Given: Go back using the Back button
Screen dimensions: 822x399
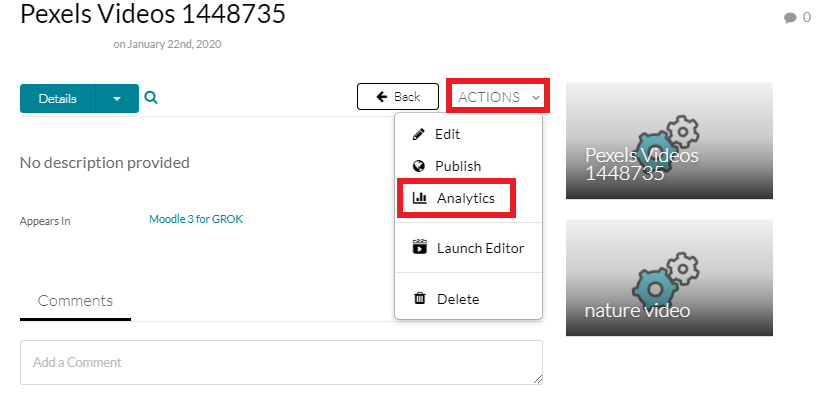Looking at the screenshot, I should pyautogui.click(x=398, y=96).
